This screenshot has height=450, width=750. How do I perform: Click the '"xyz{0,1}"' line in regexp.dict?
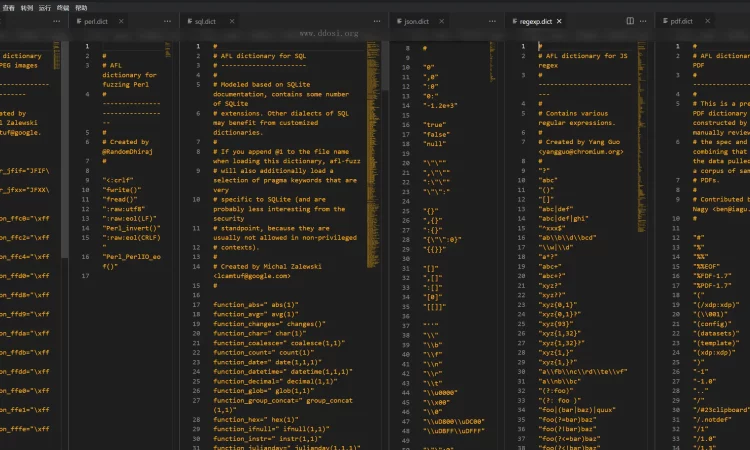click(558, 305)
